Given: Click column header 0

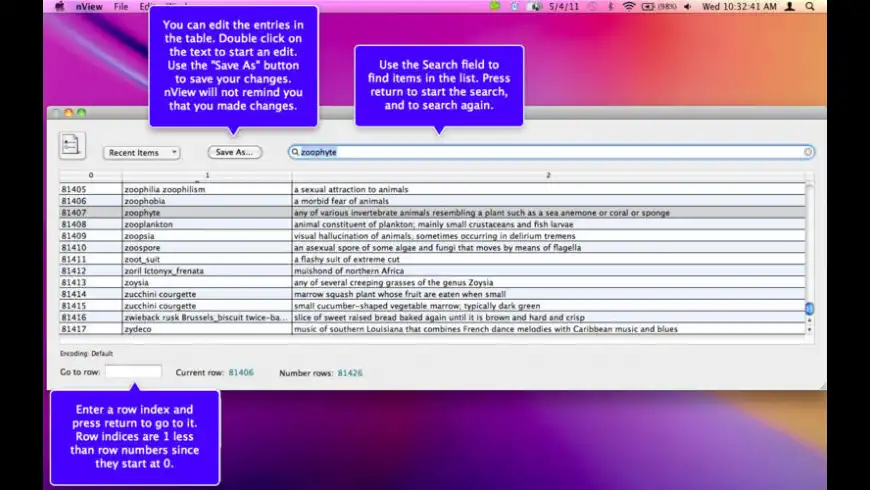Looking at the screenshot, I should click(x=91, y=175).
